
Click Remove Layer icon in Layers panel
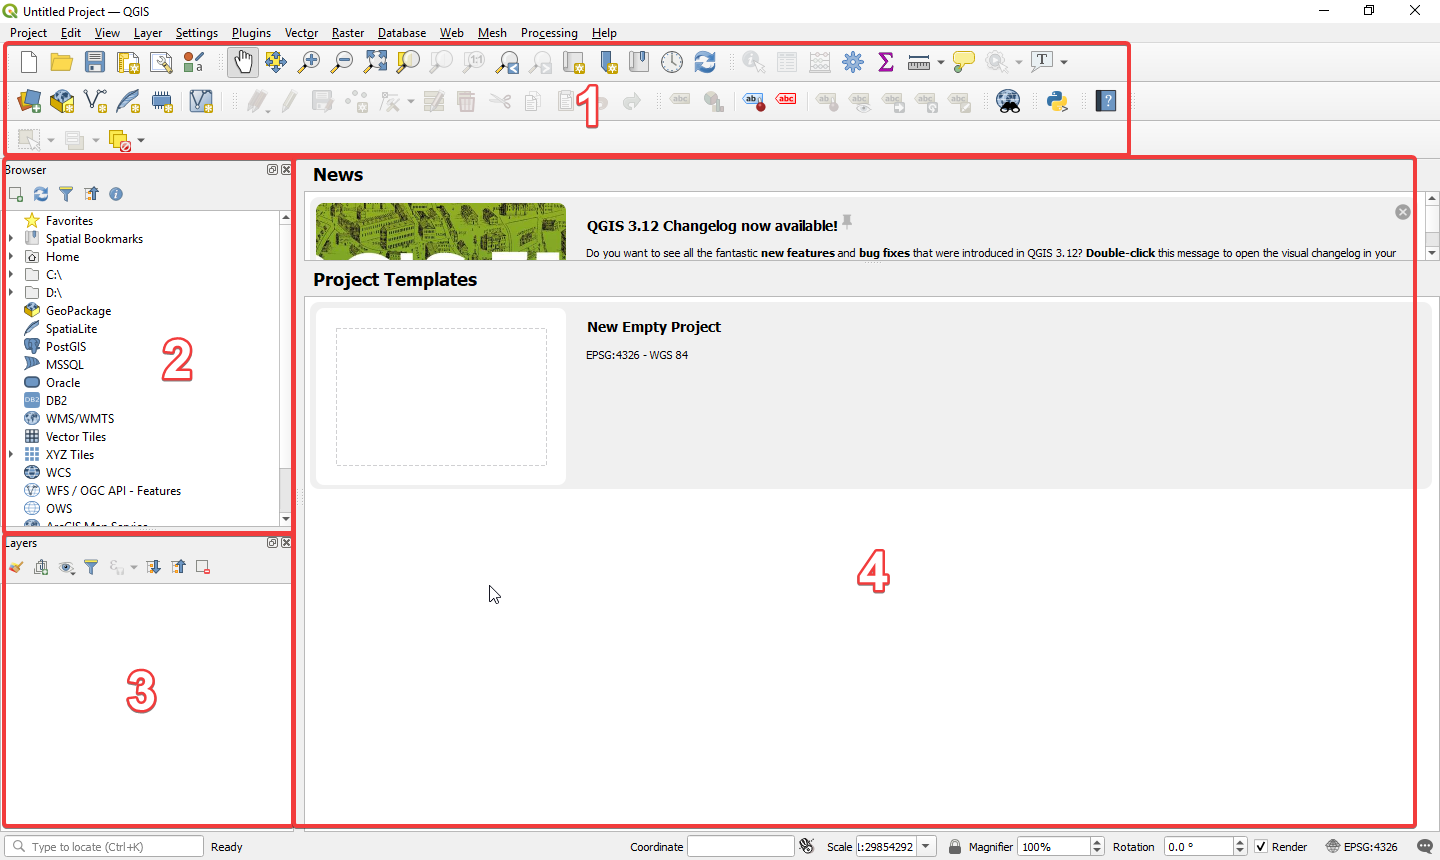tap(203, 567)
